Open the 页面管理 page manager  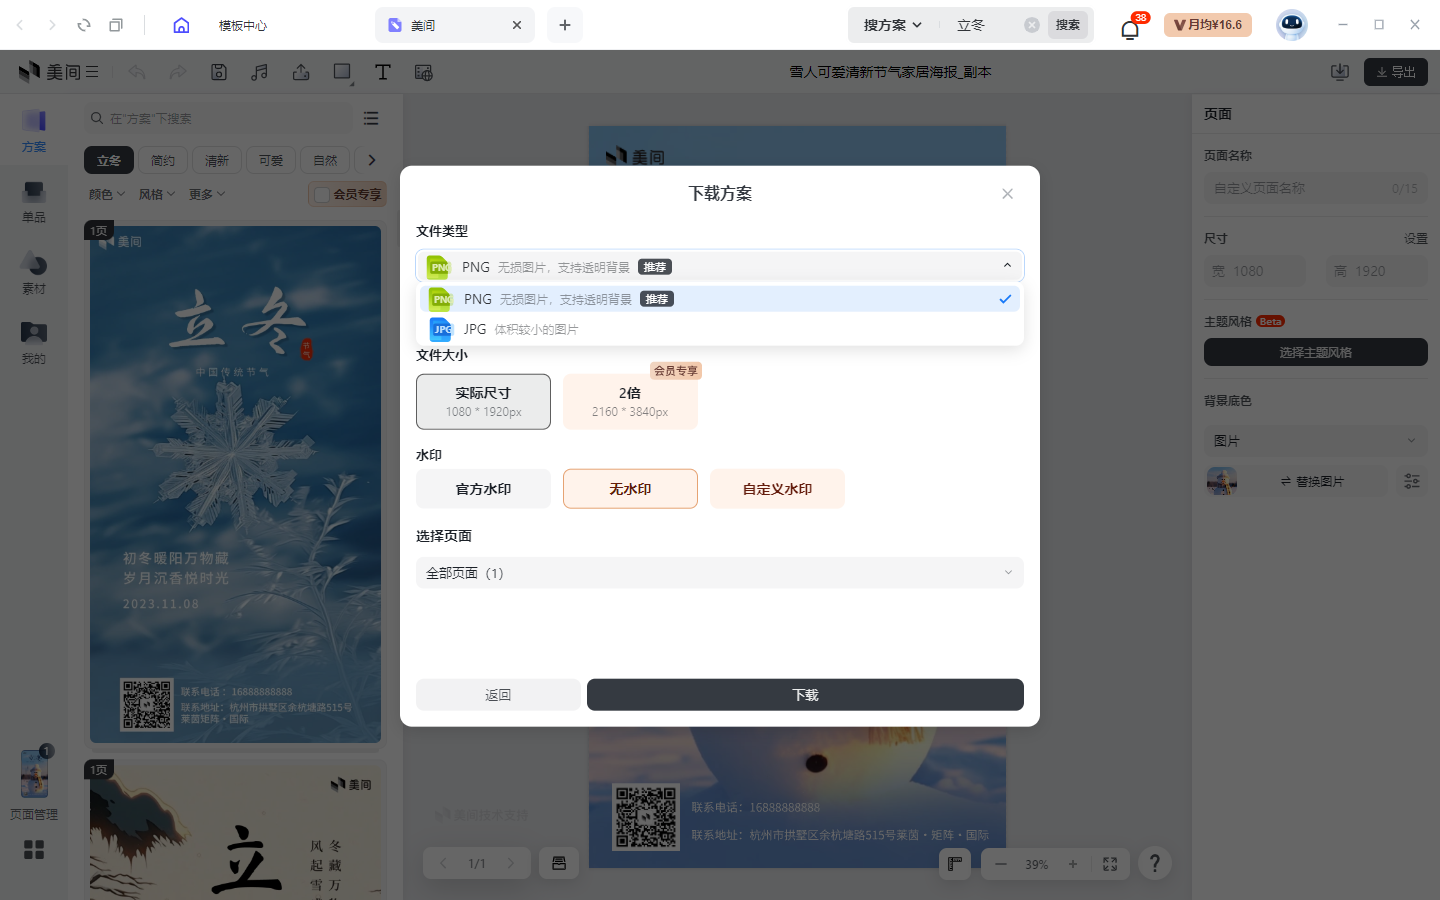[34, 785]
